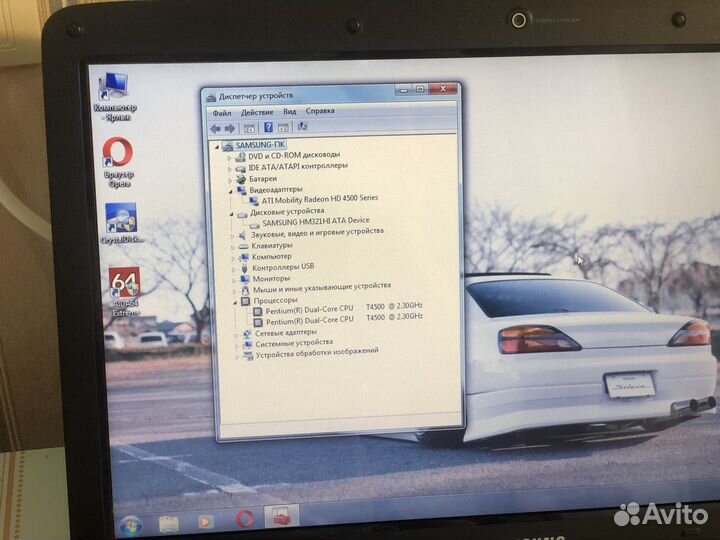720x540 pixels.
Task: Click the scan for hardware changes toolbar icon
Action: [302, 127]
